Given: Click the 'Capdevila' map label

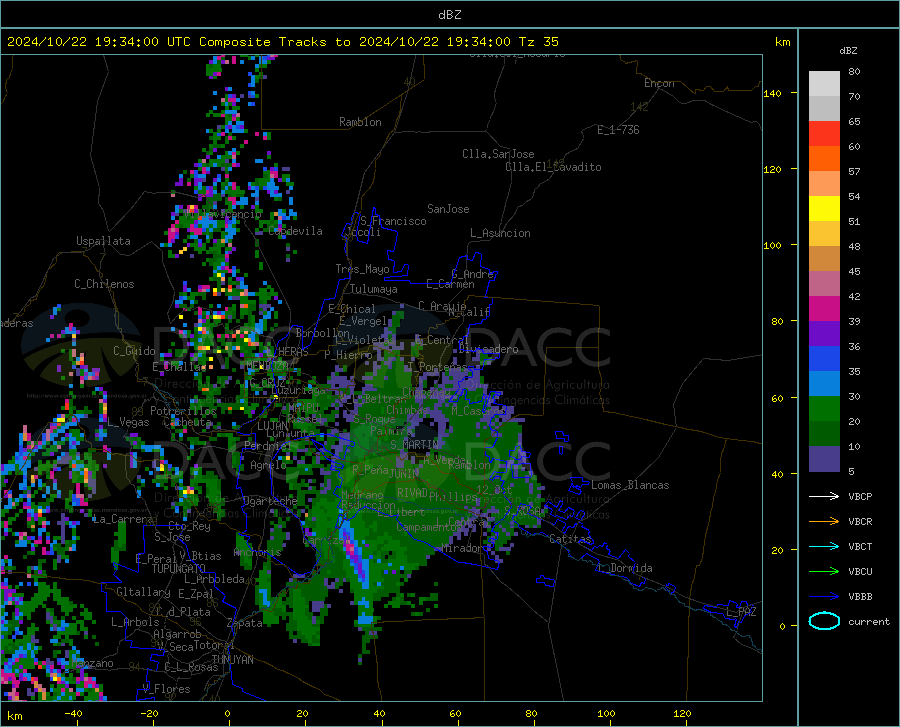Looking at the screenshot, I should point(295,231).
